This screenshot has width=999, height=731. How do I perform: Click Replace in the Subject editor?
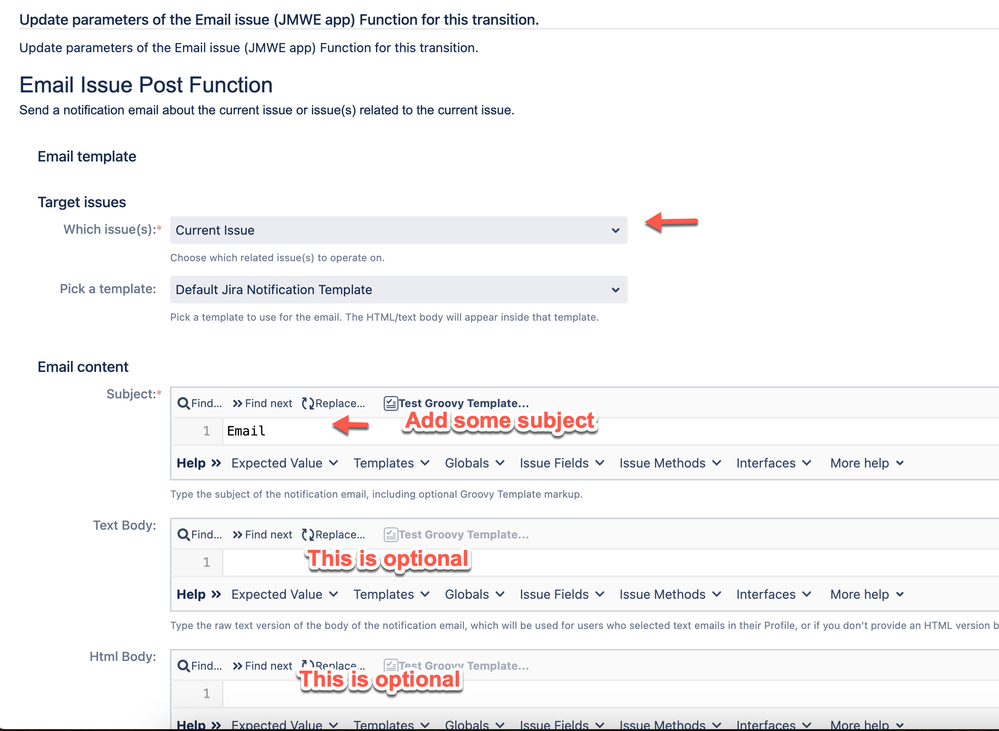click(x=333, y=403)
